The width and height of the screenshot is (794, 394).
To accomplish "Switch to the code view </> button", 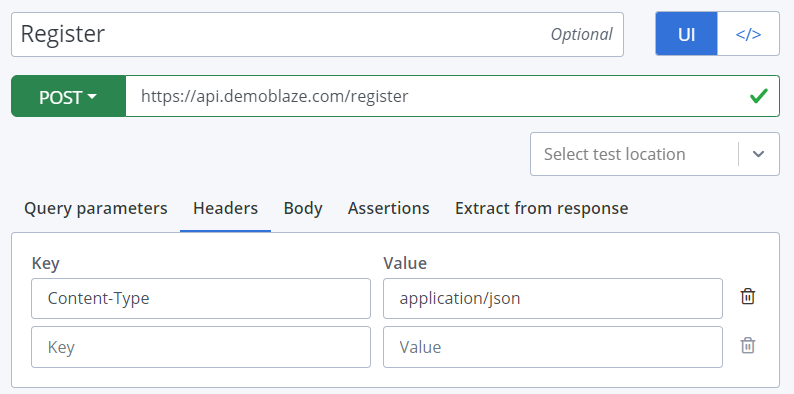I will [748, 34].
